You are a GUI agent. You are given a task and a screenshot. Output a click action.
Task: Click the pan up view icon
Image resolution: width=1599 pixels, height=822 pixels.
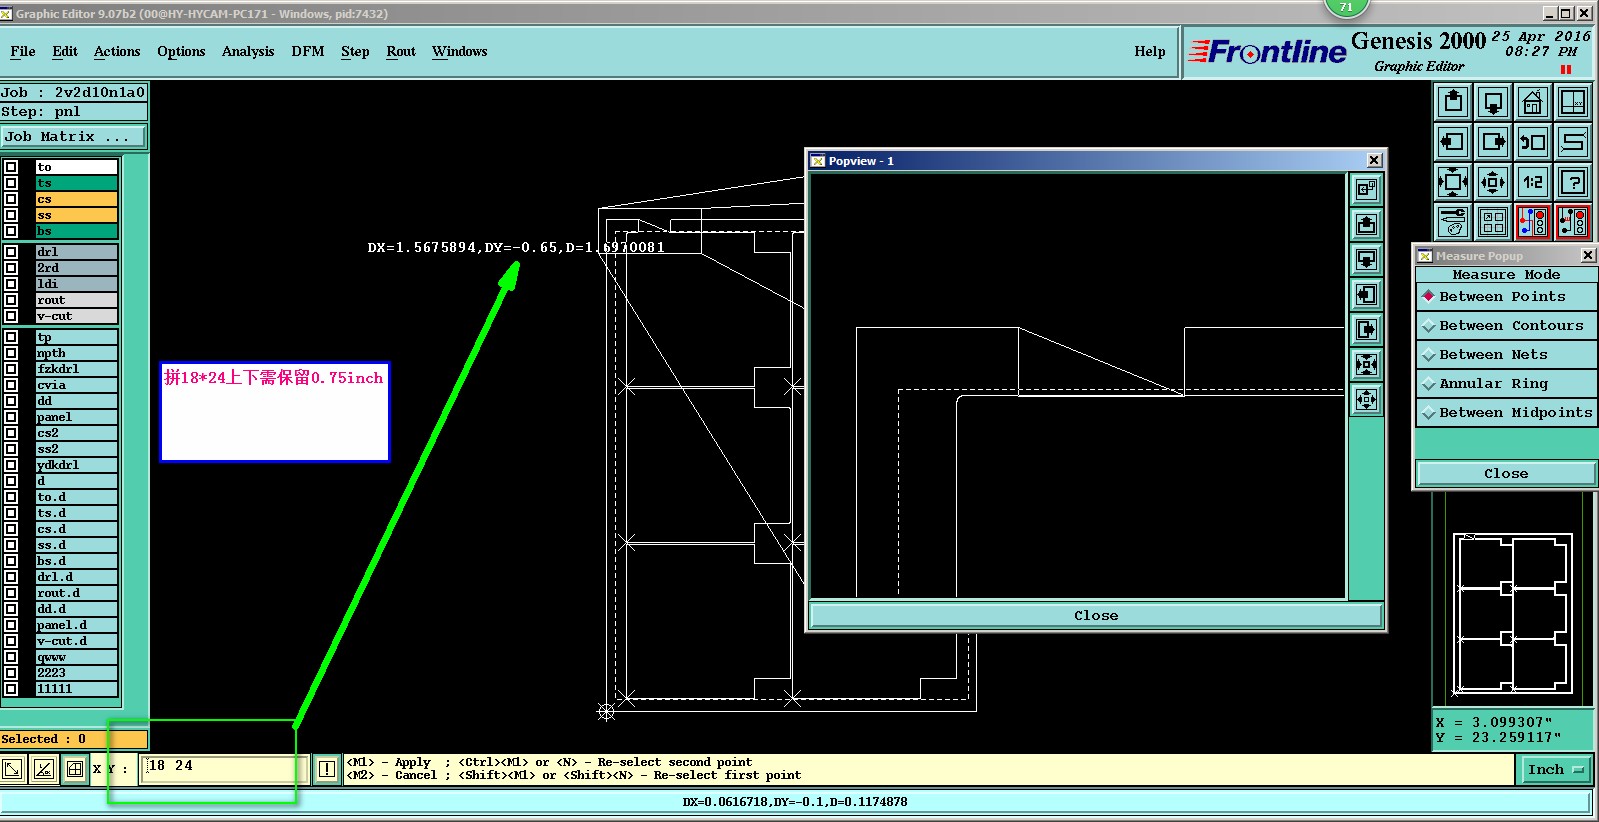[x=1453, y=102]
